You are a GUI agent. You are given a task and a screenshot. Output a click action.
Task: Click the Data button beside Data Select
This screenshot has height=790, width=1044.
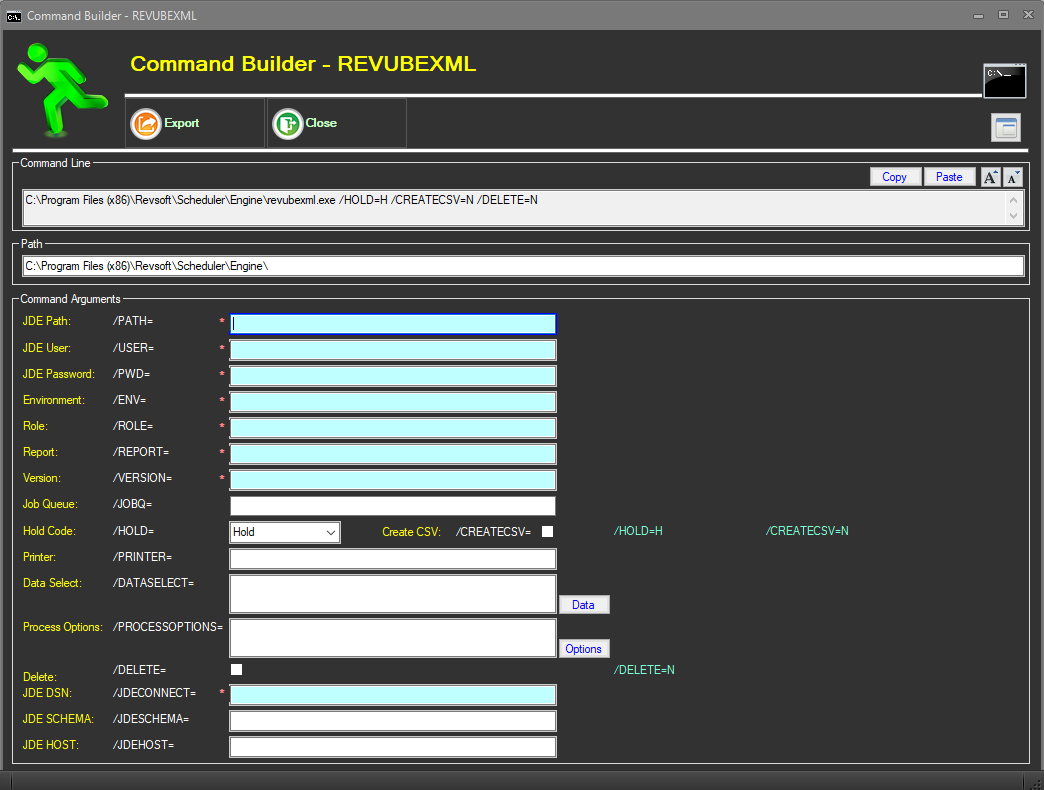[x=583, y=604]
